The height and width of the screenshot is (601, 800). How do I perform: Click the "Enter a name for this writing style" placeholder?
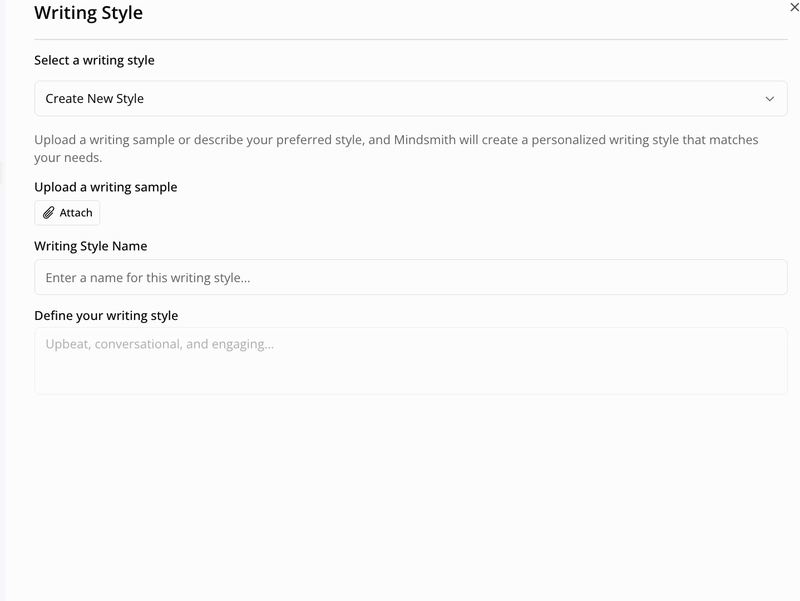click(148, 278)
